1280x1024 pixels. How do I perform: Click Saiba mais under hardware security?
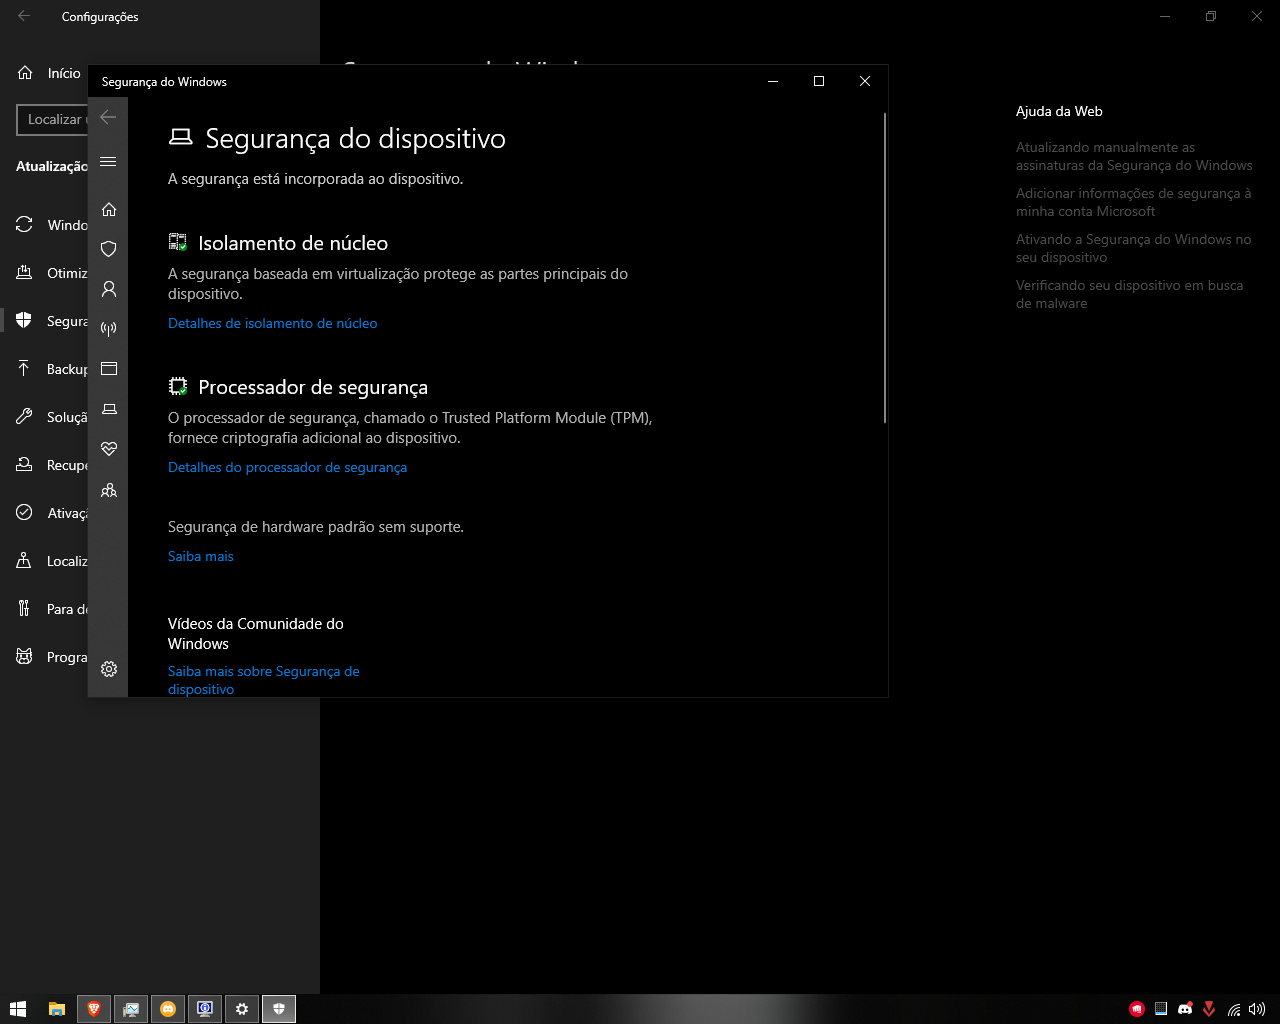[201, 556]
